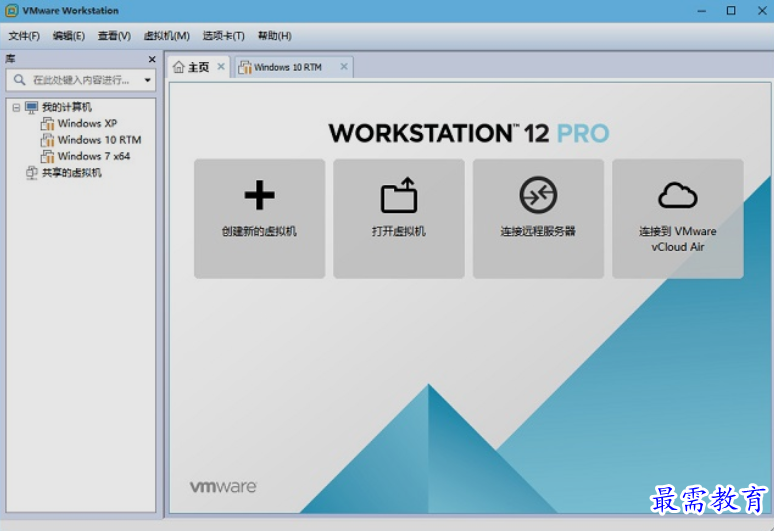Click the Windows 10 RTM VM icon in library tree

pyautogui.click(x=47, y=140)
